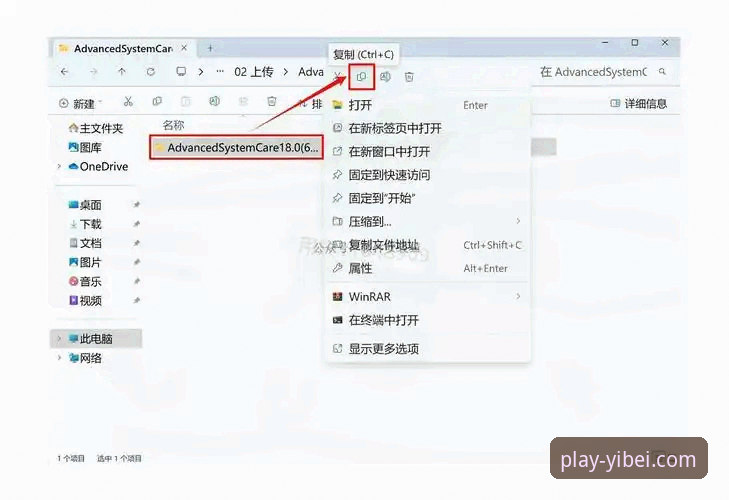The width and height of the screenshot is (729, 500).
Task: Click the toolbar Delete trash icon
Action: click(272, 101)
